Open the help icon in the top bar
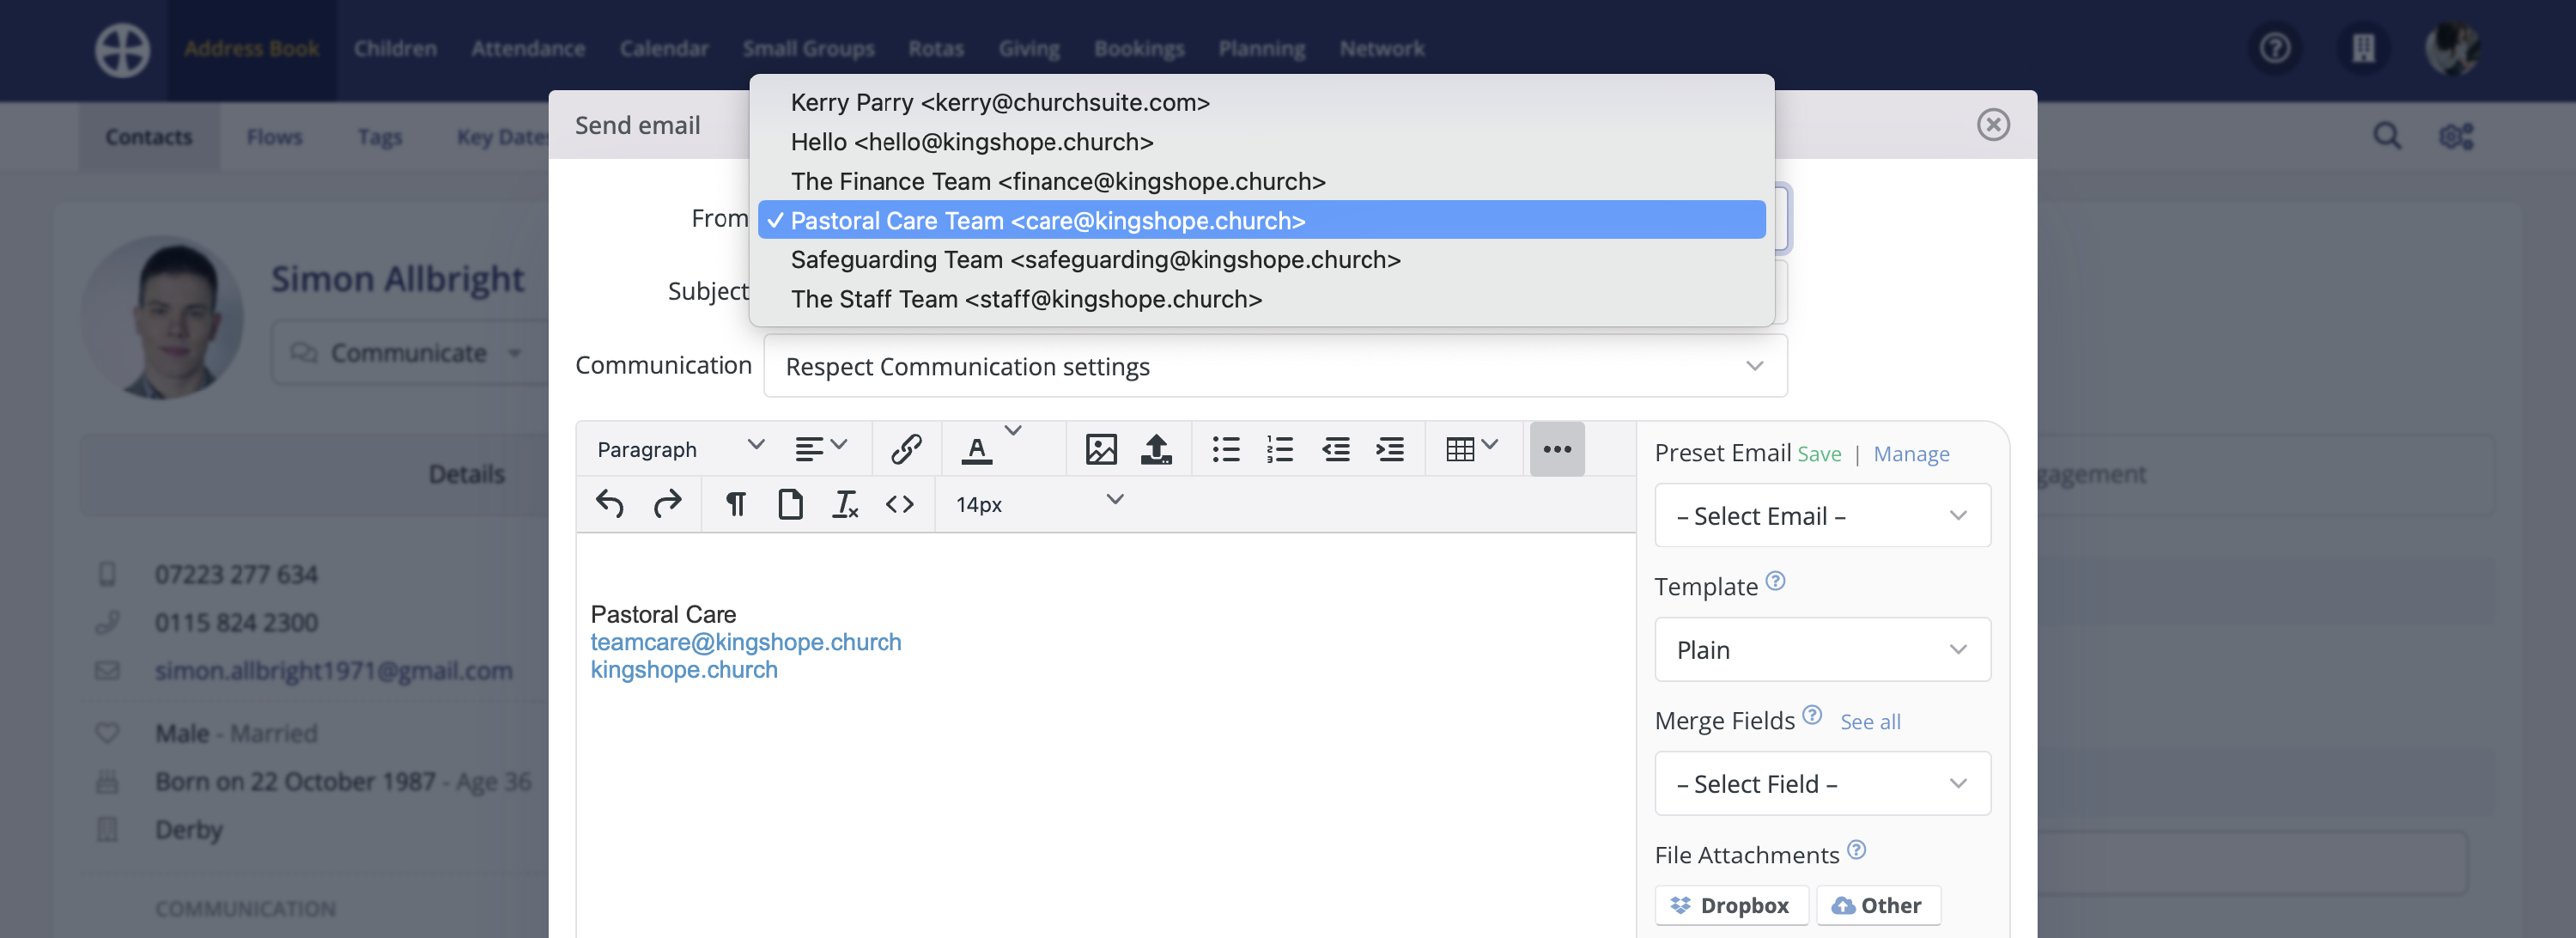Viewport: 2576px width, 938px height. click(2275, 48)
